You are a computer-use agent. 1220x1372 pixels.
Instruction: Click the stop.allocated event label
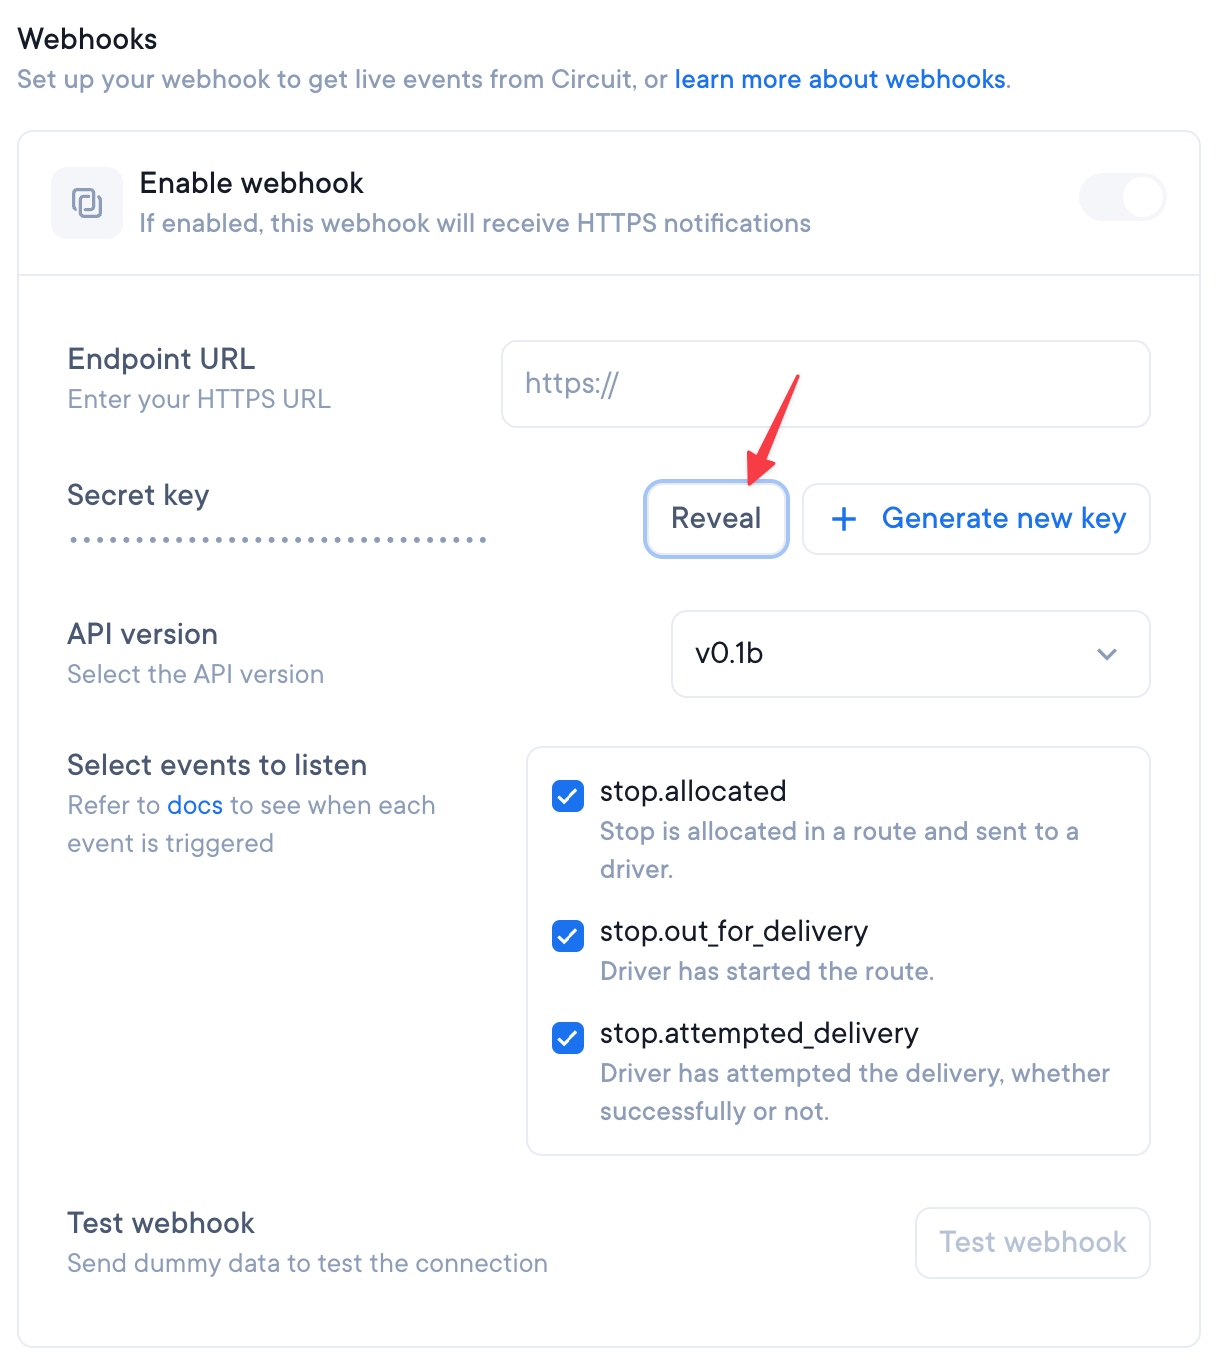(693, 792)
